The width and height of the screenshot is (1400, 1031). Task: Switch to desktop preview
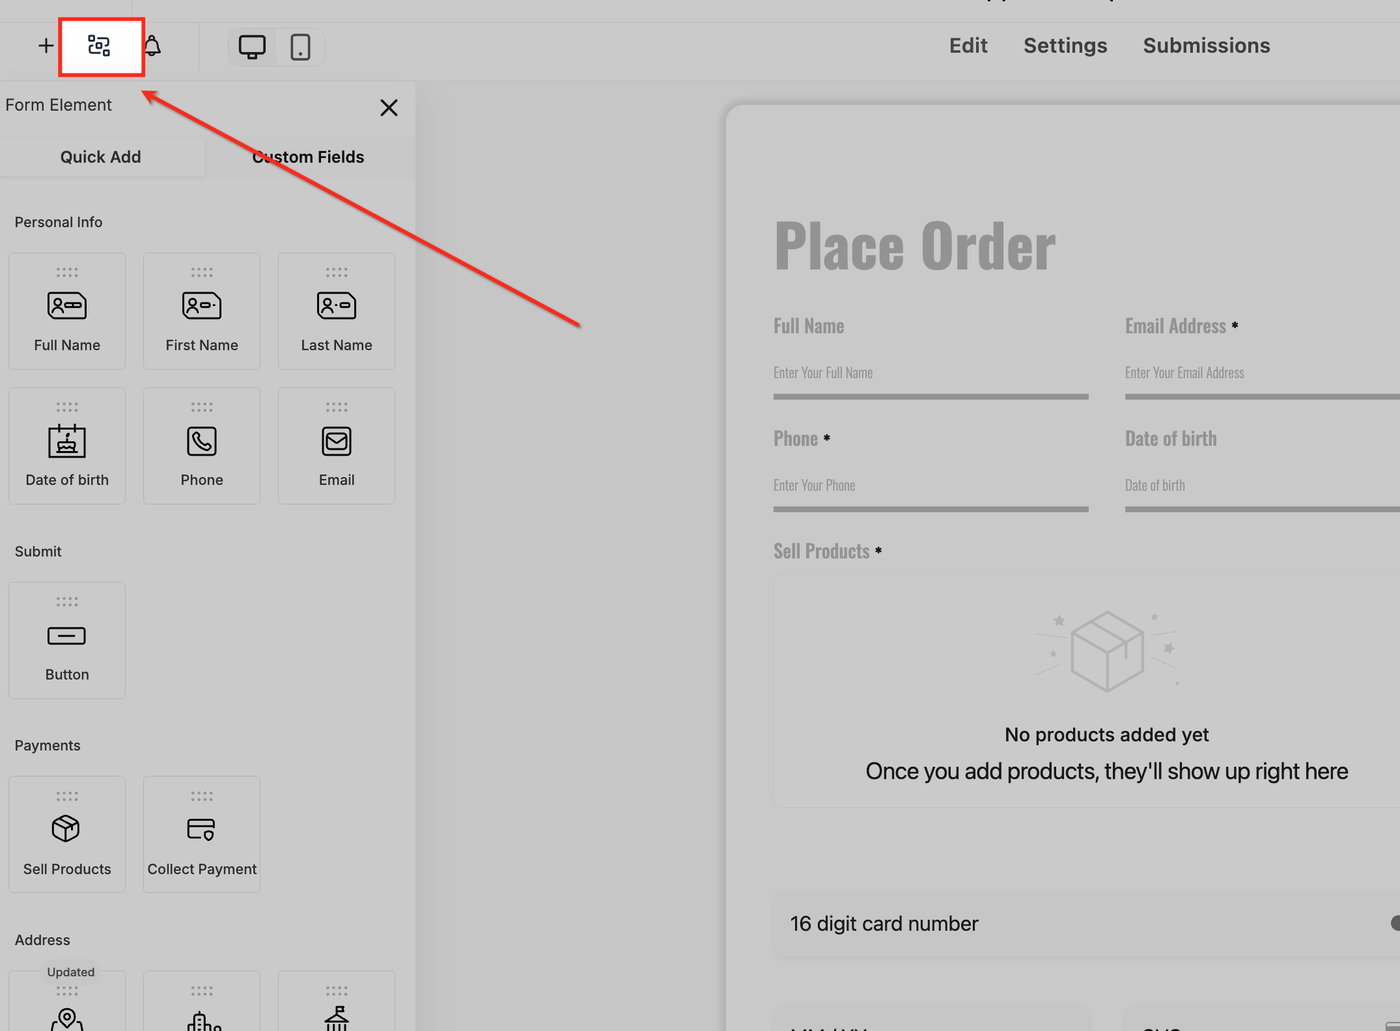[252, 47]
